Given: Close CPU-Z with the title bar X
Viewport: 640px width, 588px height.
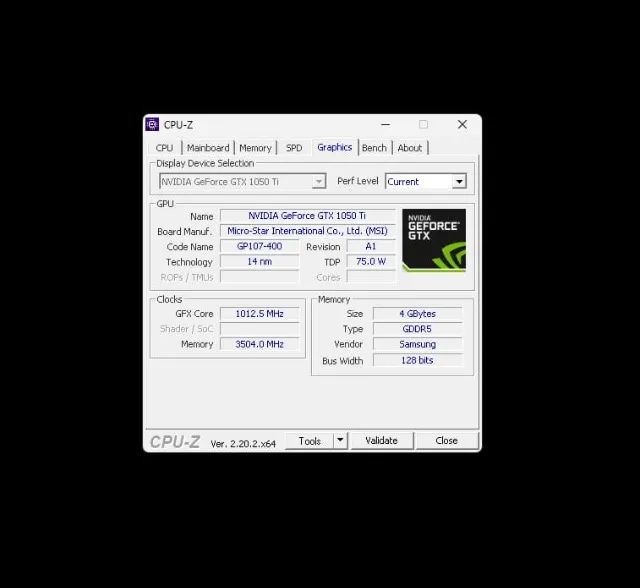Looking at the screenshot, I should [462, 124].
